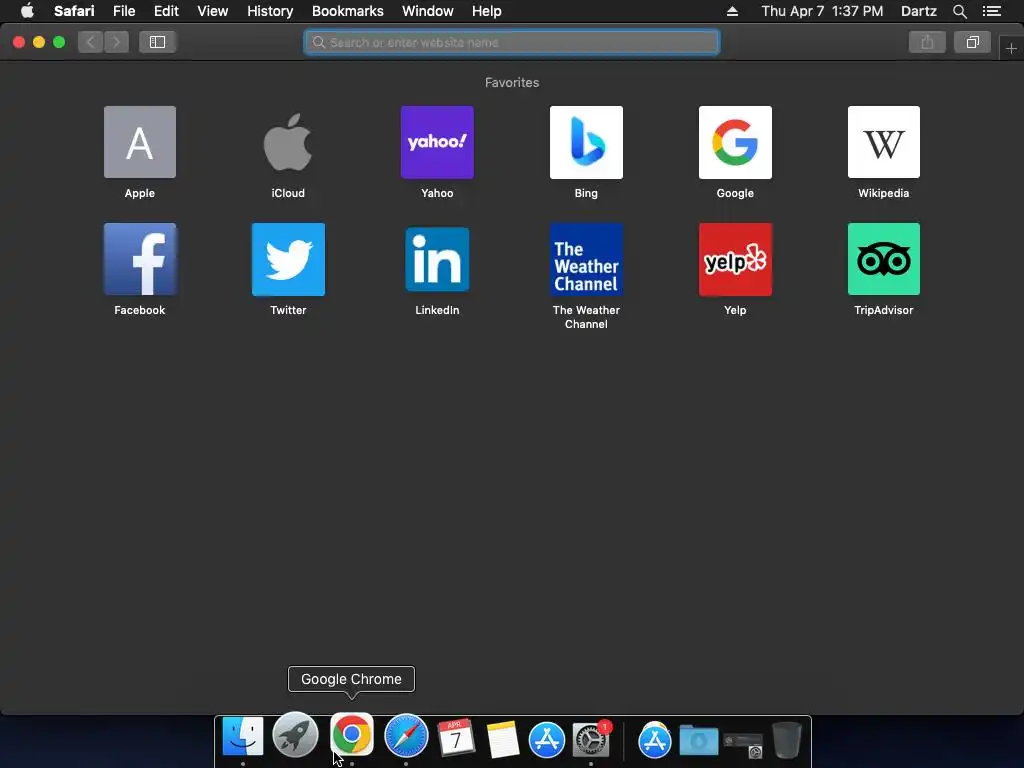This screenshot has height=768, width=1024.
Task: Open System Preferences from the Dock
Action: tap(590, 739)
